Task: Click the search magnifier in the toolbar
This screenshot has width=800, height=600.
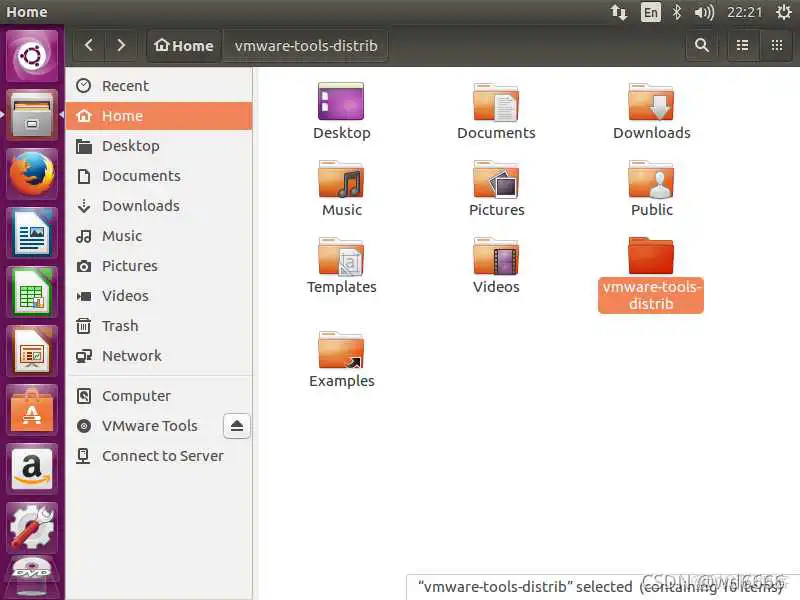Action: coord(702,45)
